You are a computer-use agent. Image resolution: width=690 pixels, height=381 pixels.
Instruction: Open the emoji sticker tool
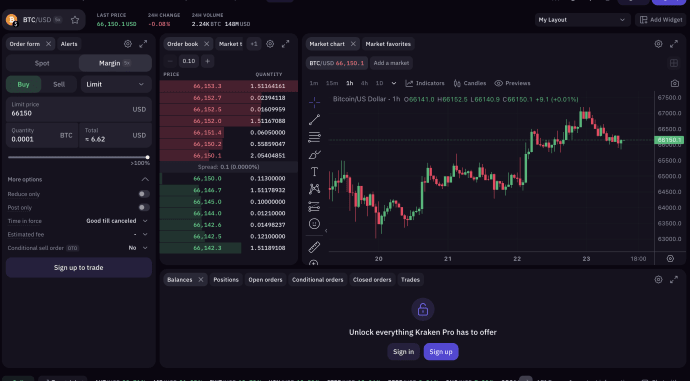coord(314,223)
